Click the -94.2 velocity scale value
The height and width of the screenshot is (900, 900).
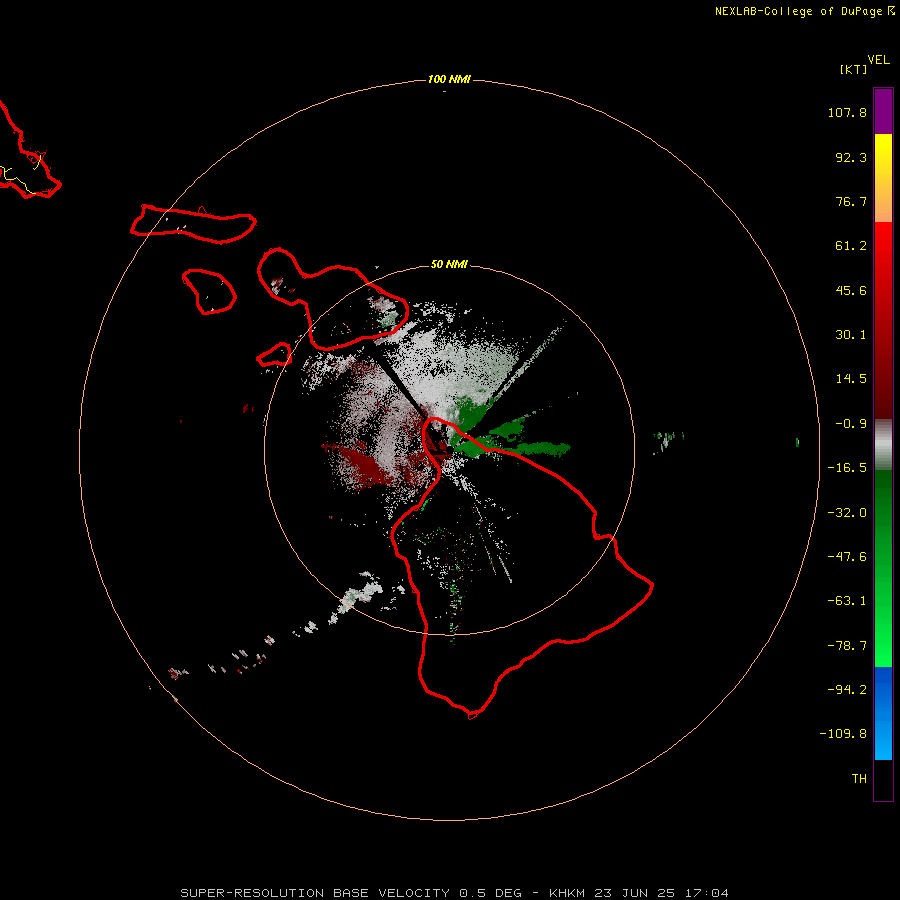847,689
